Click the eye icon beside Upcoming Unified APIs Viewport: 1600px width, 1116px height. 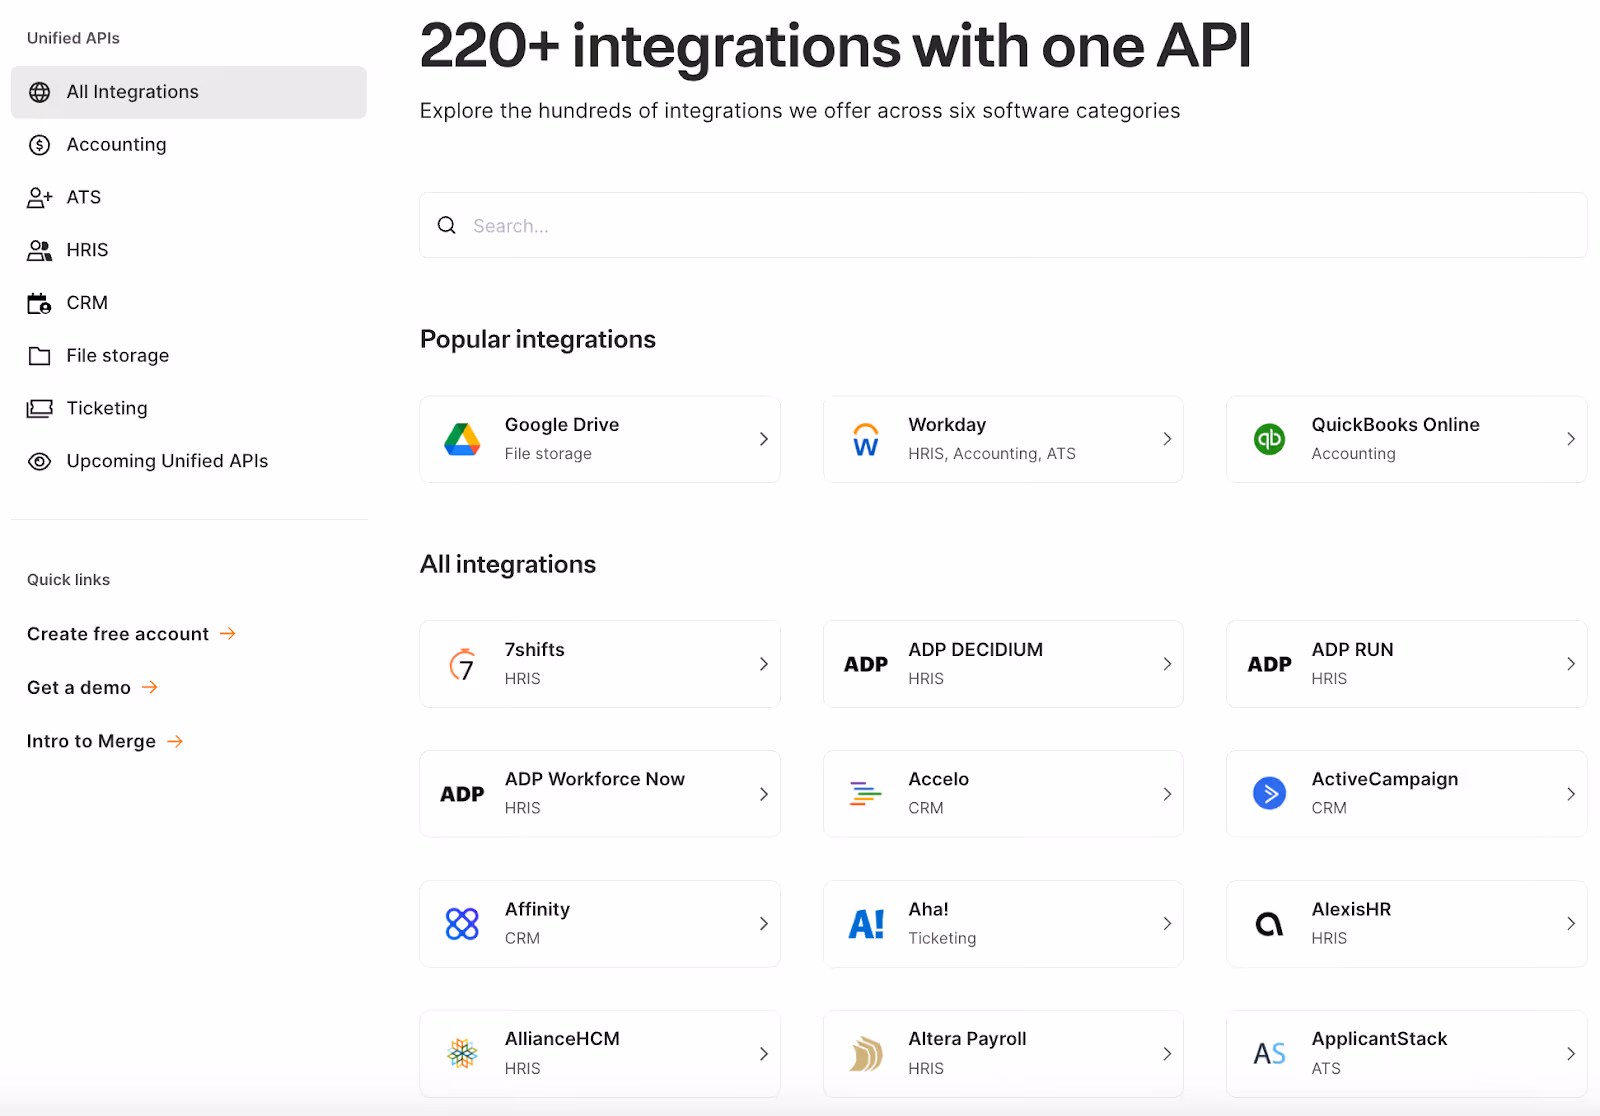click(39, 461)
